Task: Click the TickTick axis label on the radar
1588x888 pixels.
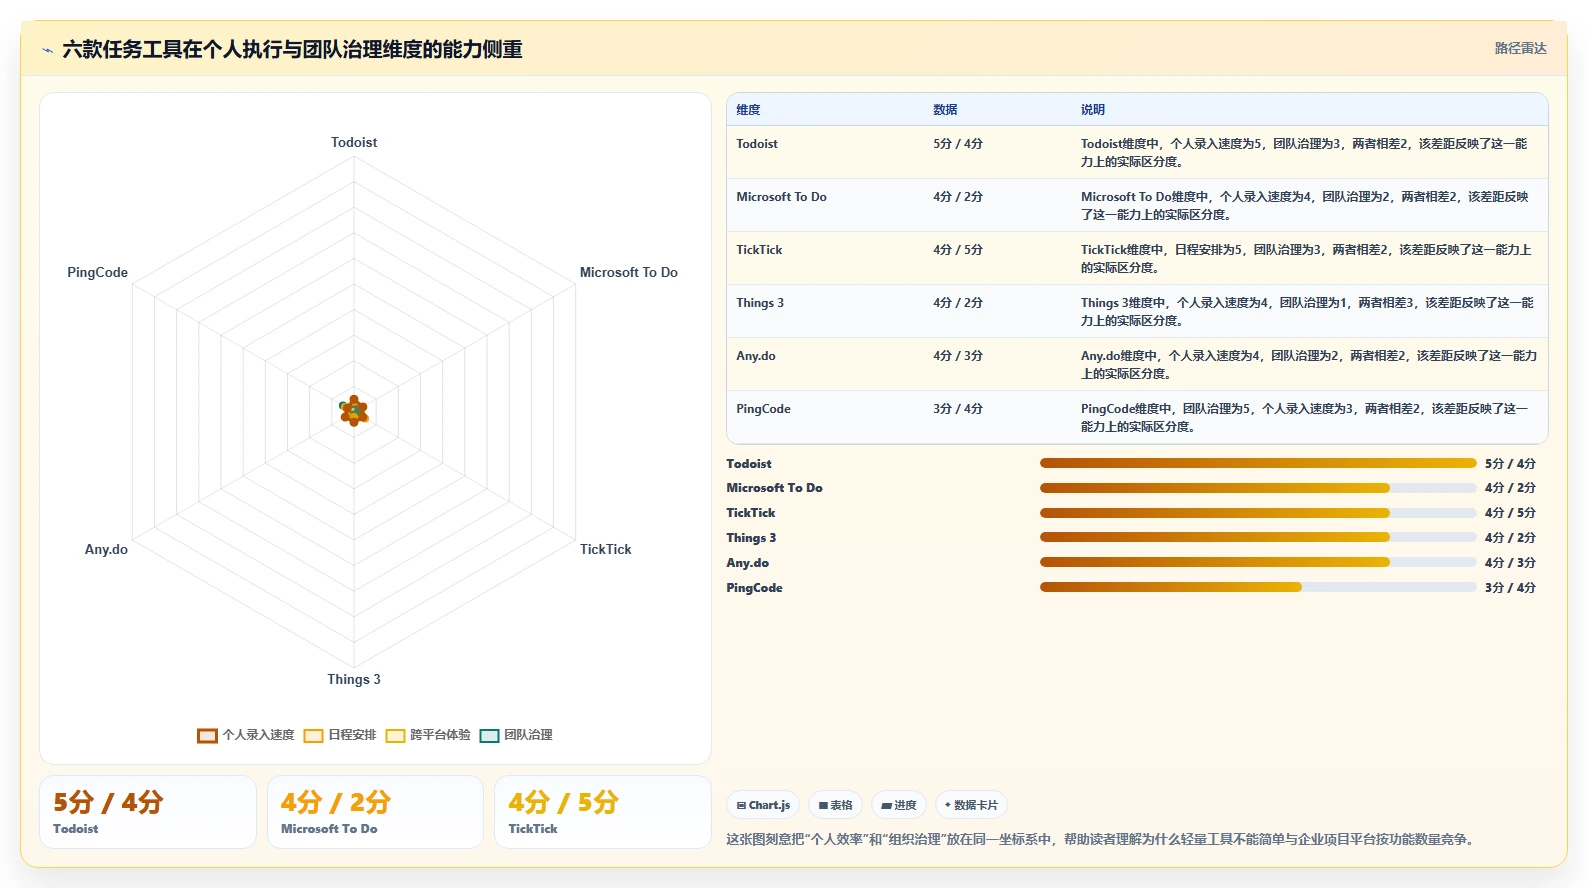Action: tap(606, 549)
